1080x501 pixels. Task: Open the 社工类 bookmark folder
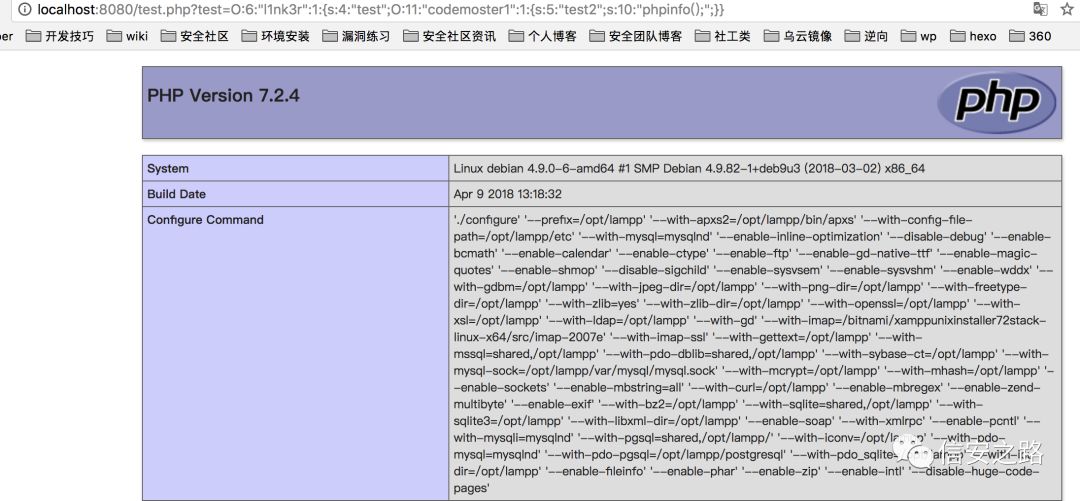(723, 36)
